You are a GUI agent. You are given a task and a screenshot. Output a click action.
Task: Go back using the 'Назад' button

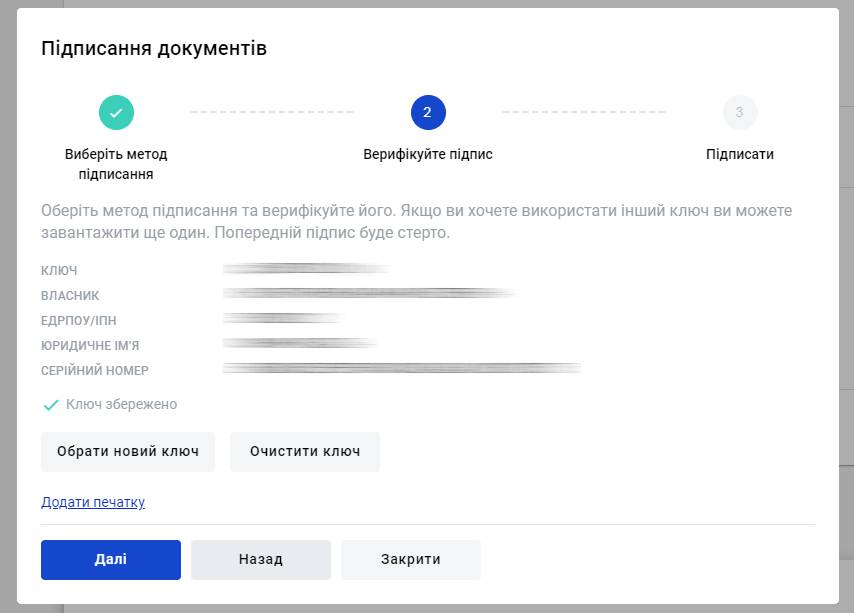point(261,560)
